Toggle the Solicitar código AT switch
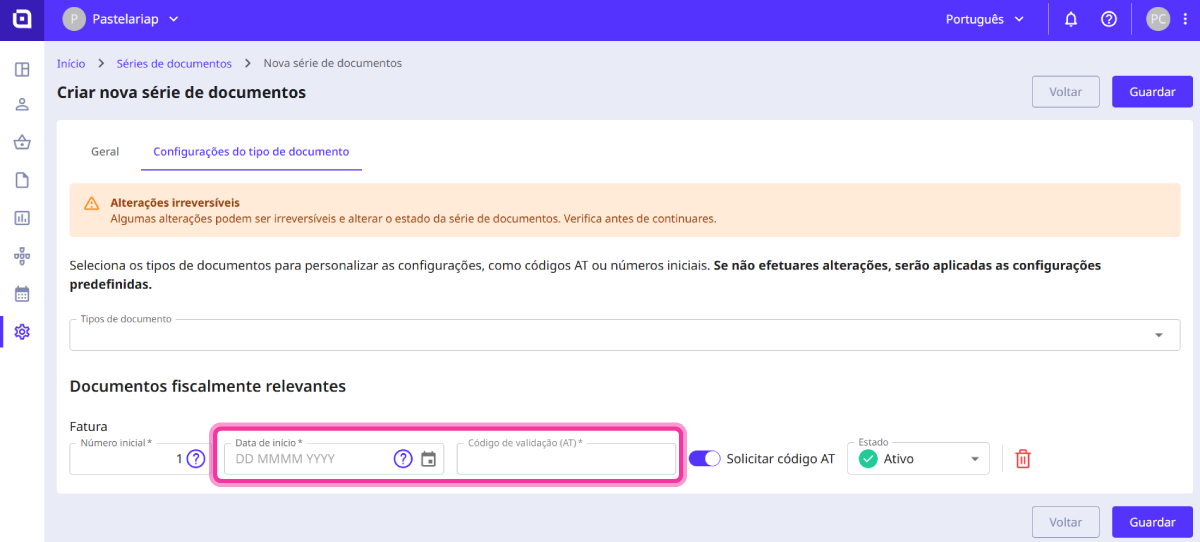The height and width of the screenshot is (542, 1200). pyautogui.click(x=705, y=459)
